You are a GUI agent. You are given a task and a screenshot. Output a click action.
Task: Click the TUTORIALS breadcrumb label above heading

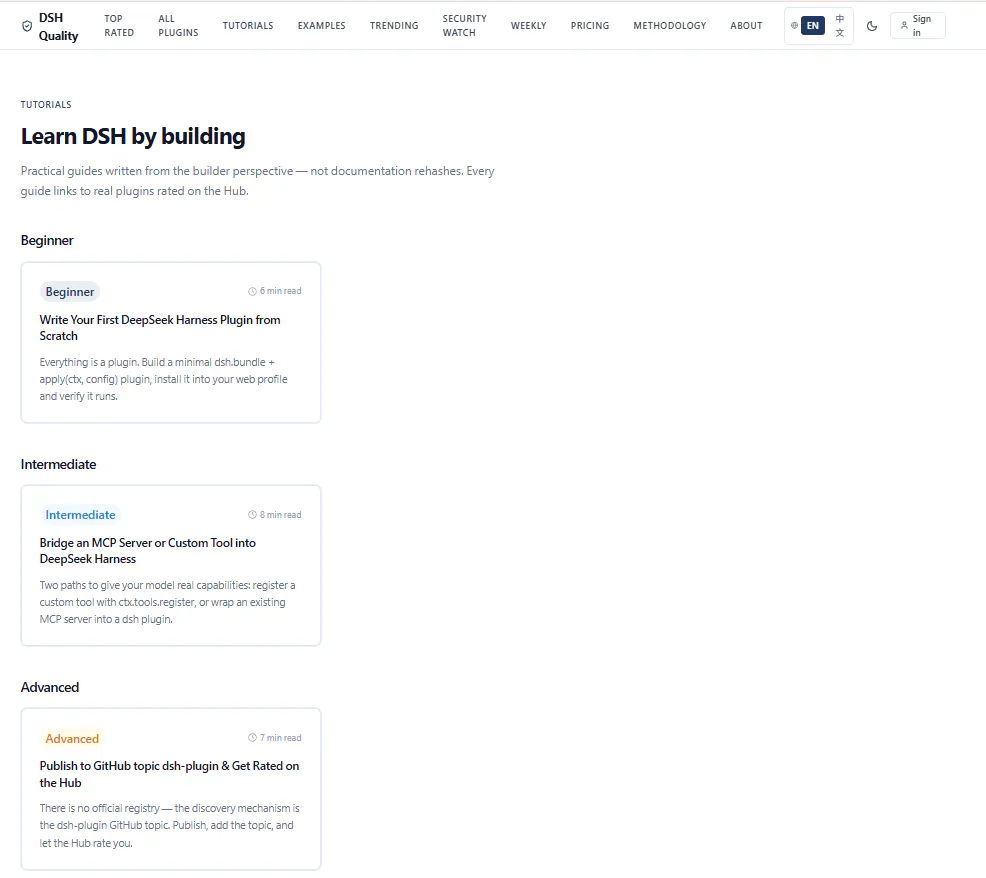[x=46, y=104]
